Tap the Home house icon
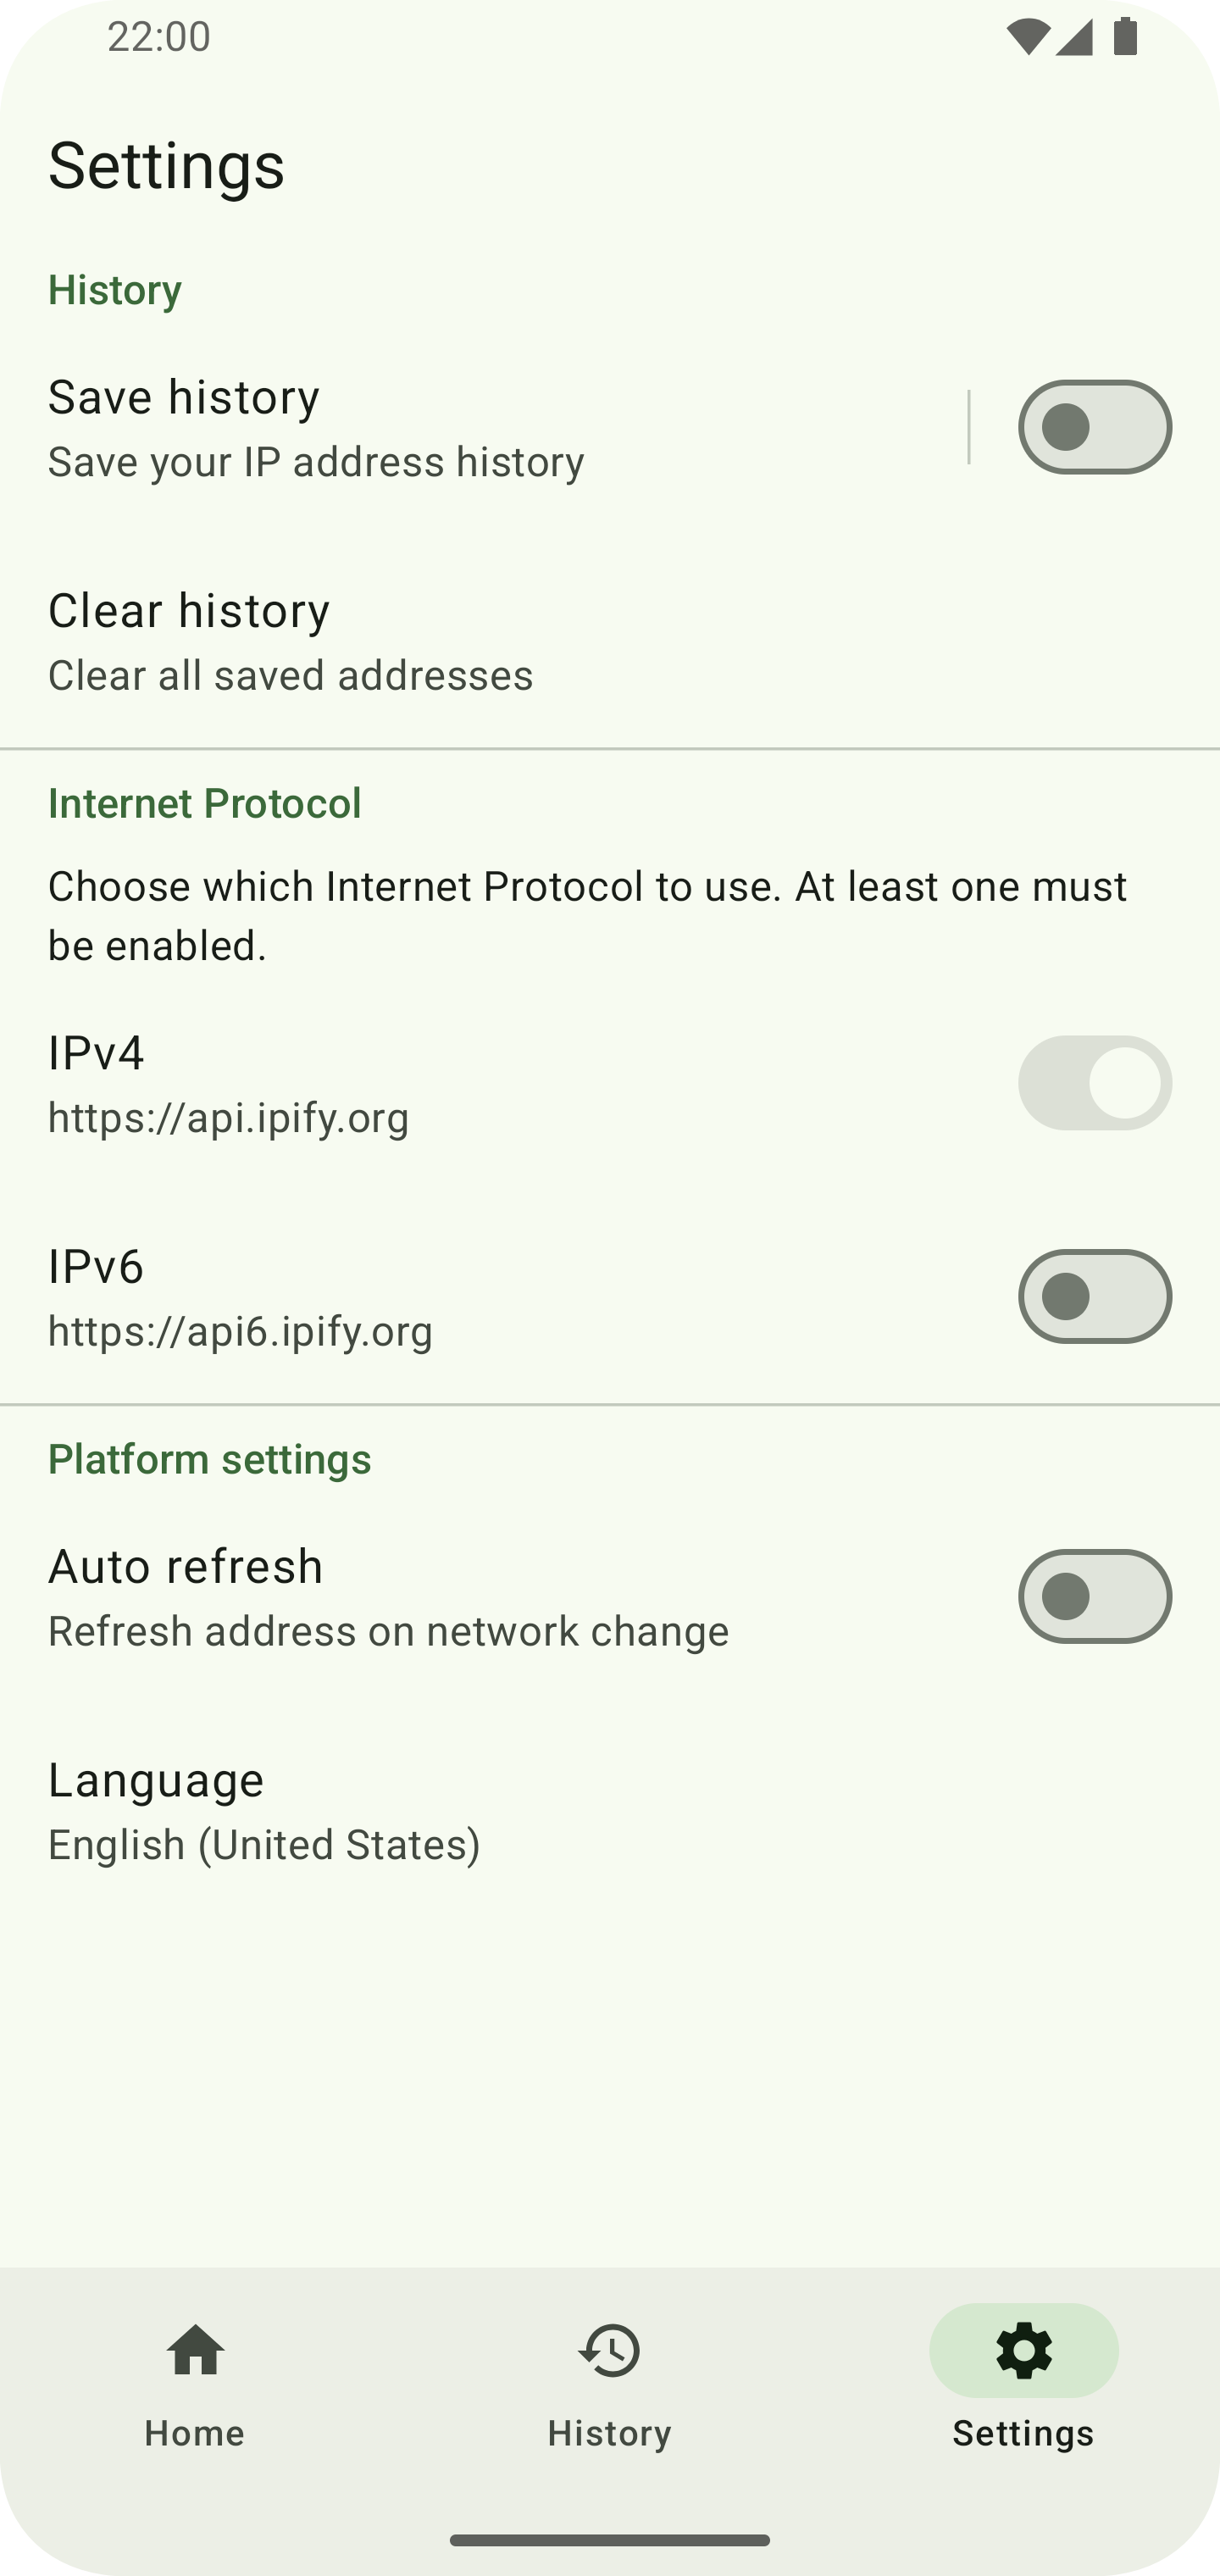This screenshot has height=2576, width=1220. (195, 2349)
